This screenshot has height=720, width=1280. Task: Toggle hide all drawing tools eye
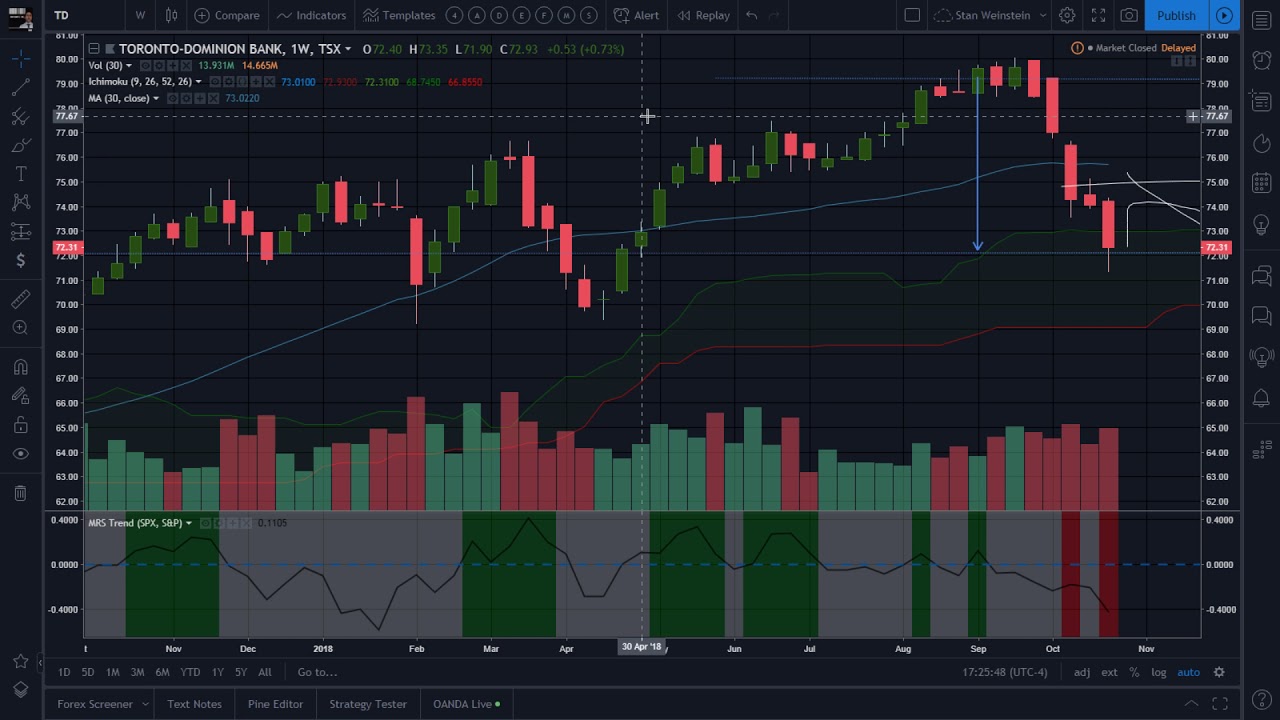(x=20, y=454)
